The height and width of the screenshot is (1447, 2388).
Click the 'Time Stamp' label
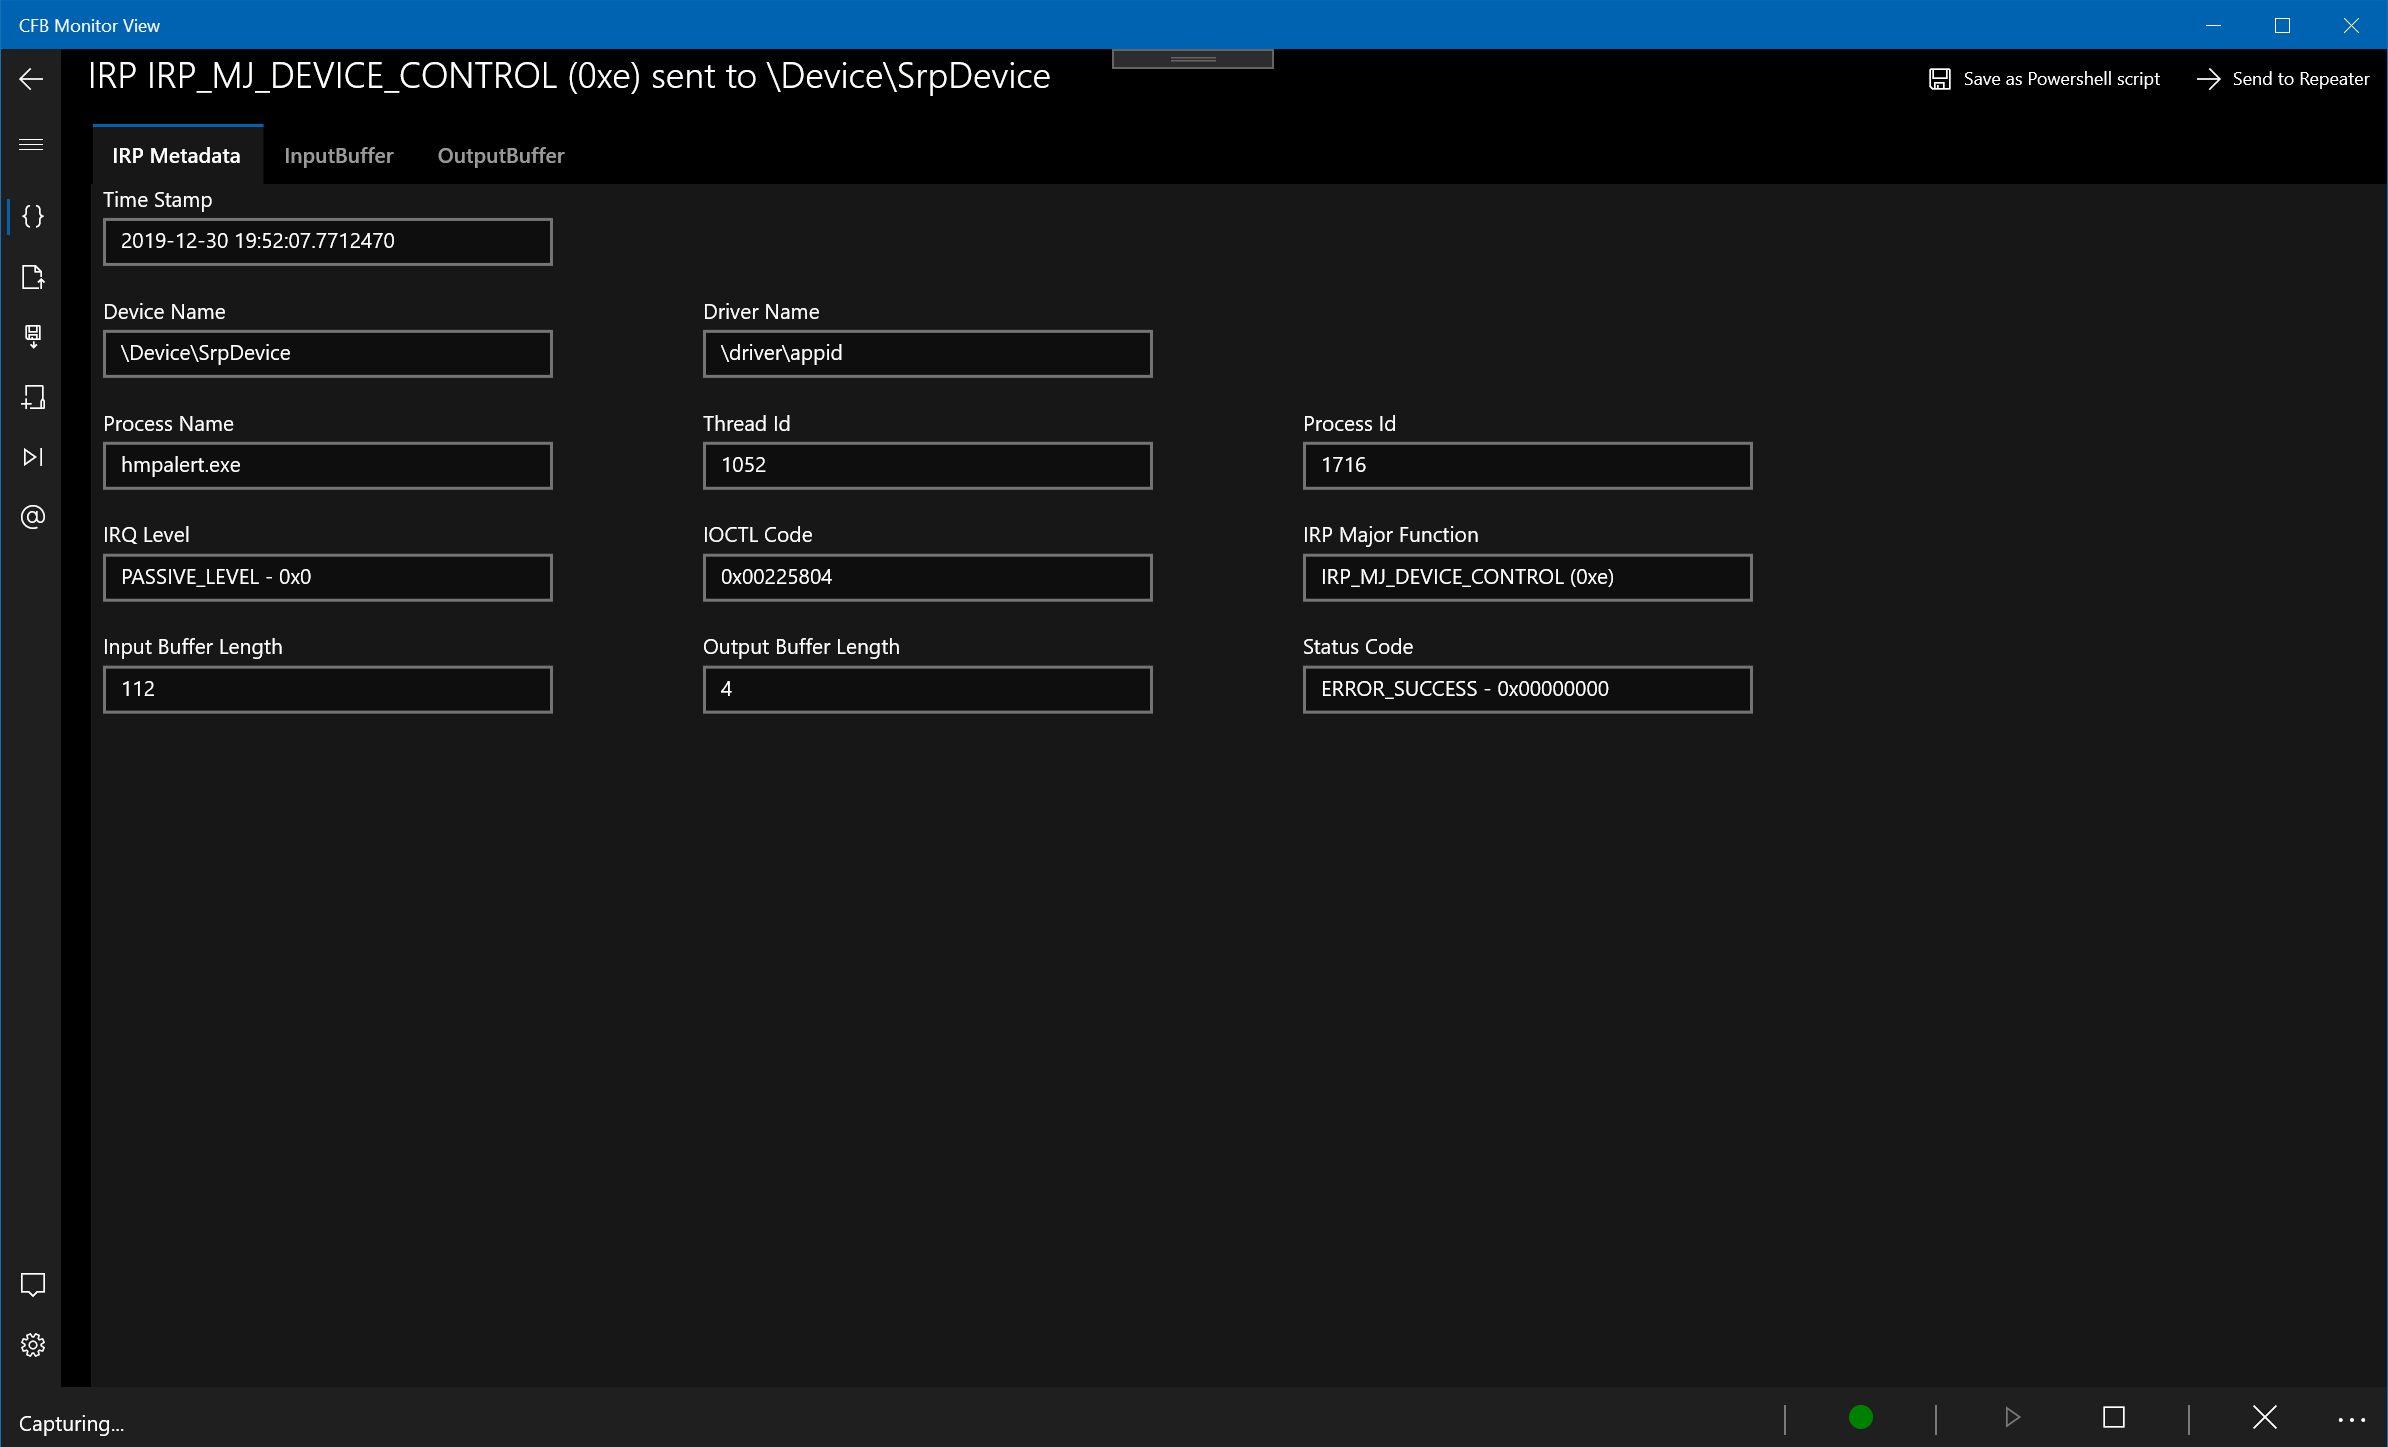tap(157, 199)
